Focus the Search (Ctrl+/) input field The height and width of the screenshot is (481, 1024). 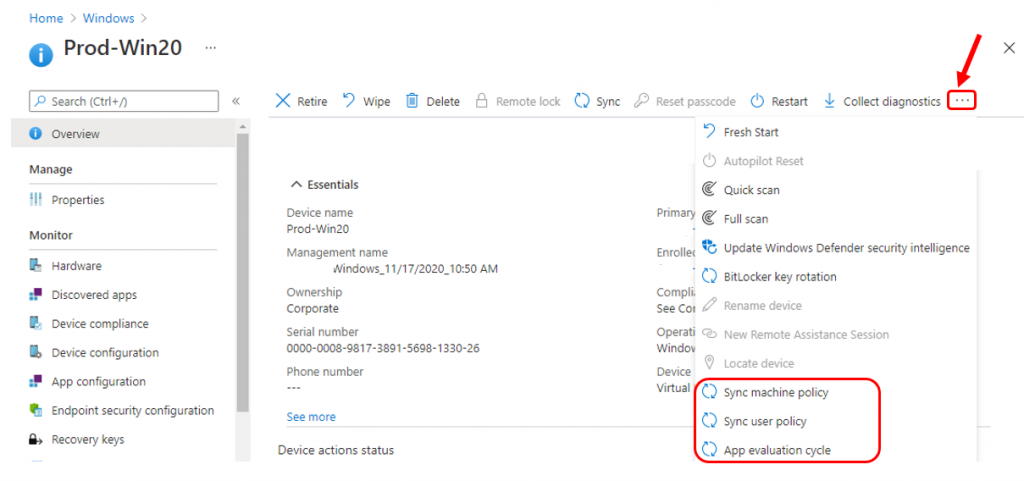[x=124, y=101]
